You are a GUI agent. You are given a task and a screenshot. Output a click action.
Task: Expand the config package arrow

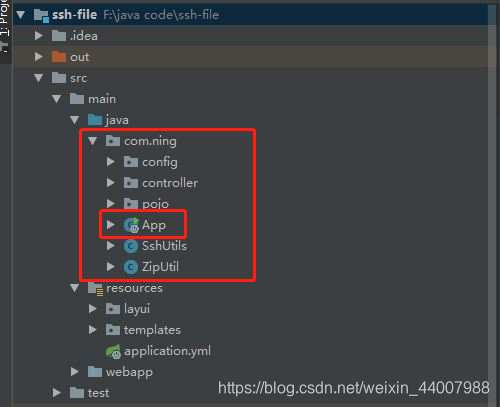click(111, 162)
